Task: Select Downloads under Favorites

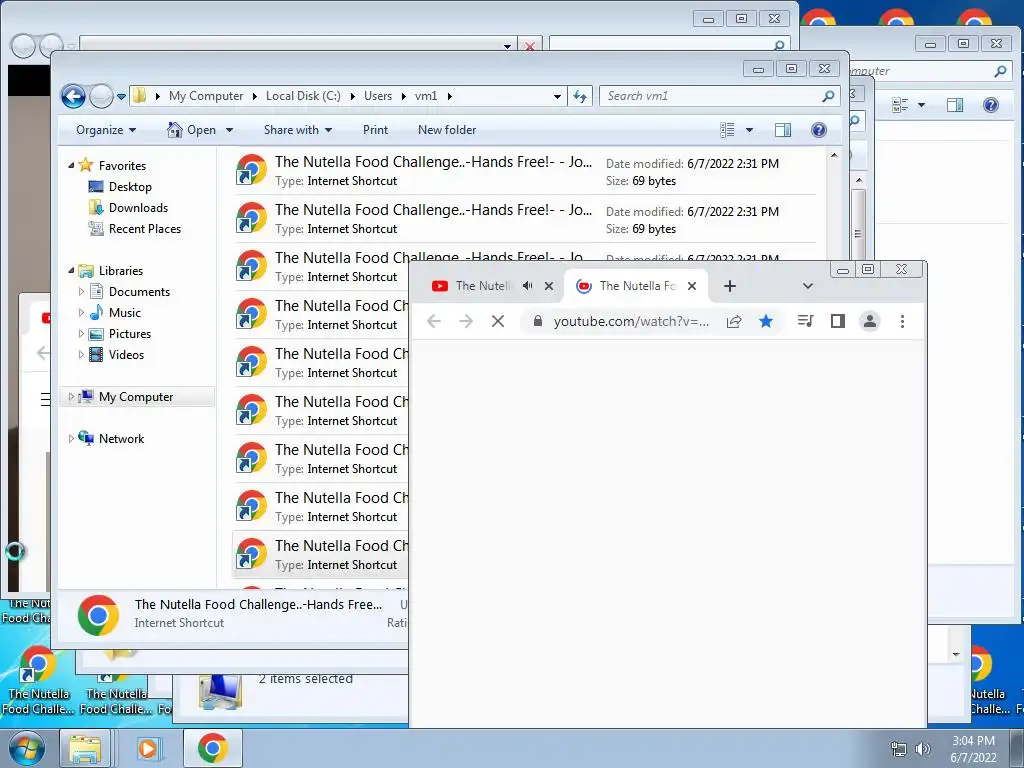Action: point(138,208)
